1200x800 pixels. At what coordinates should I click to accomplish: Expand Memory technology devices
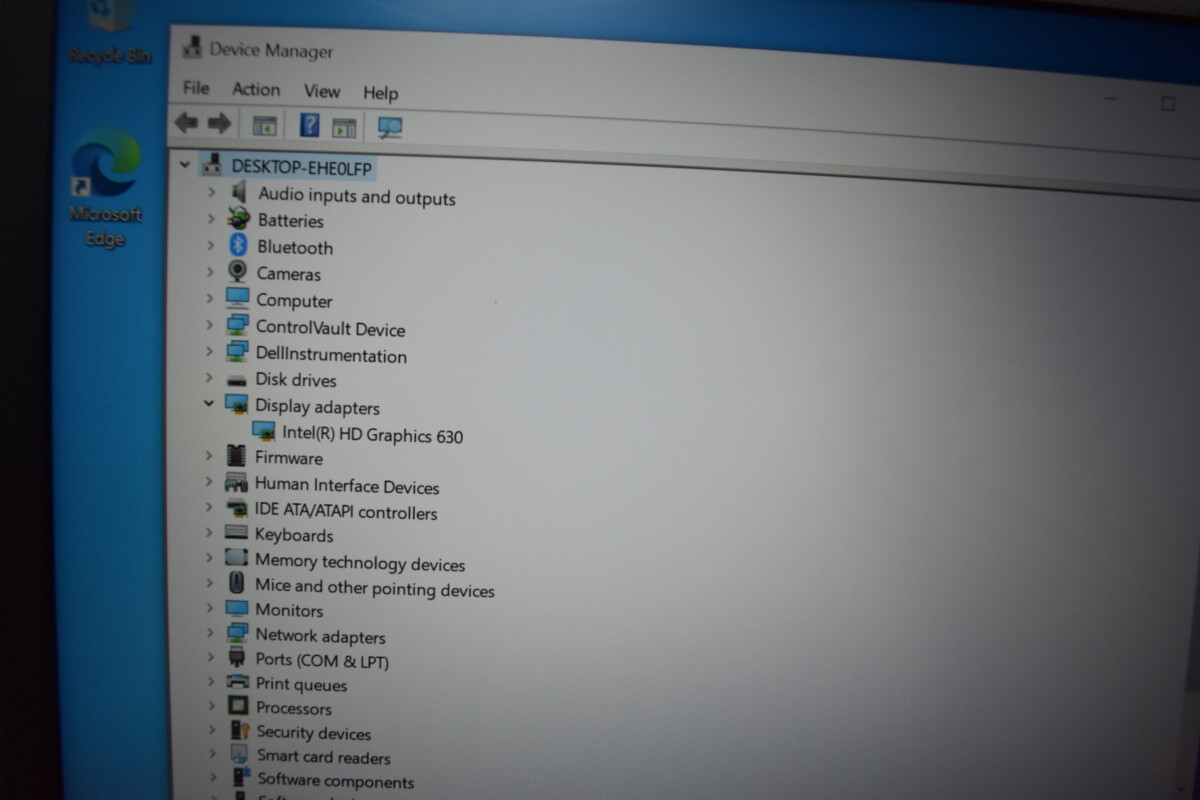[x=209, y=558]
